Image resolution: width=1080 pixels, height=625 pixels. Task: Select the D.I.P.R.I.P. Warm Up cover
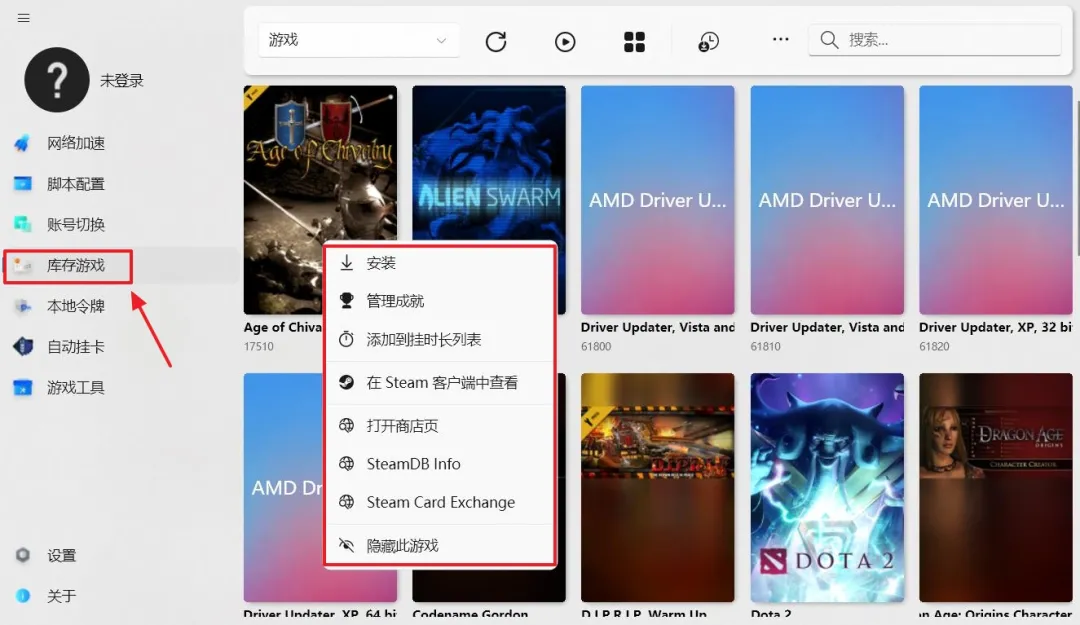[x=658, y=488]
